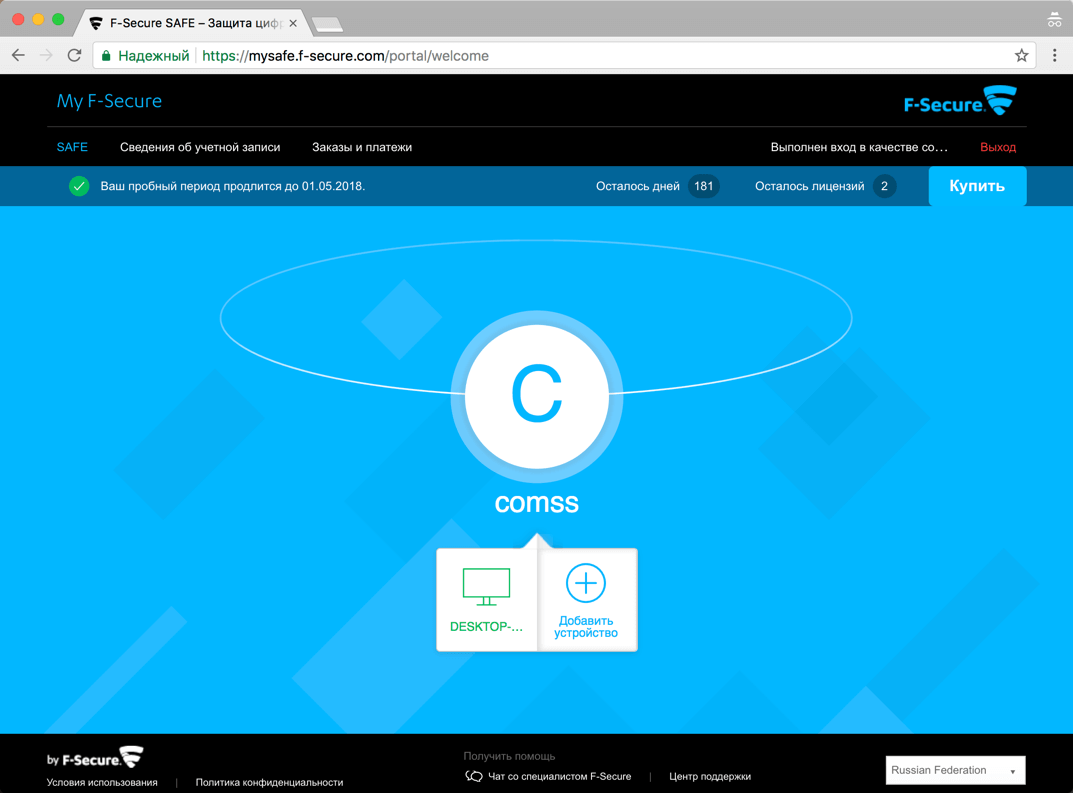
Task: Open the Политика конфиденциальности link
Action: (x=270, y=782)
